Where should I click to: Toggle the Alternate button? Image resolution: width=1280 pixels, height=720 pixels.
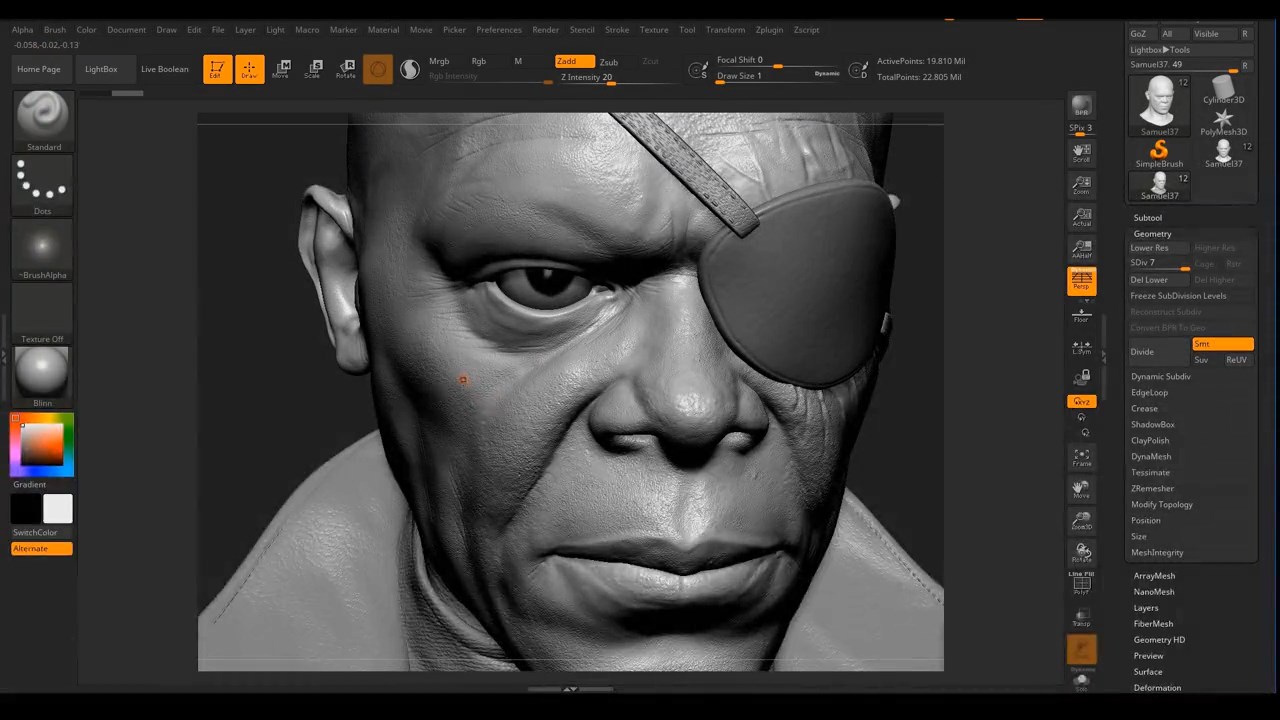point(42,548)
